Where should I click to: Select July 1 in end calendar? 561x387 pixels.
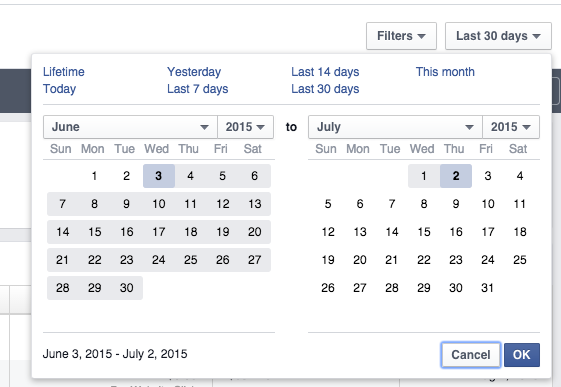[424, 176]
